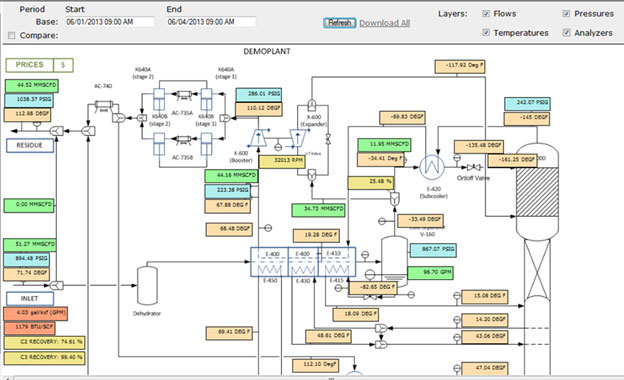Click the 44.52 MMSCFD residue flow tag
Screen dimensions: 624x380
pyautogui.click(x=32, y=86)
